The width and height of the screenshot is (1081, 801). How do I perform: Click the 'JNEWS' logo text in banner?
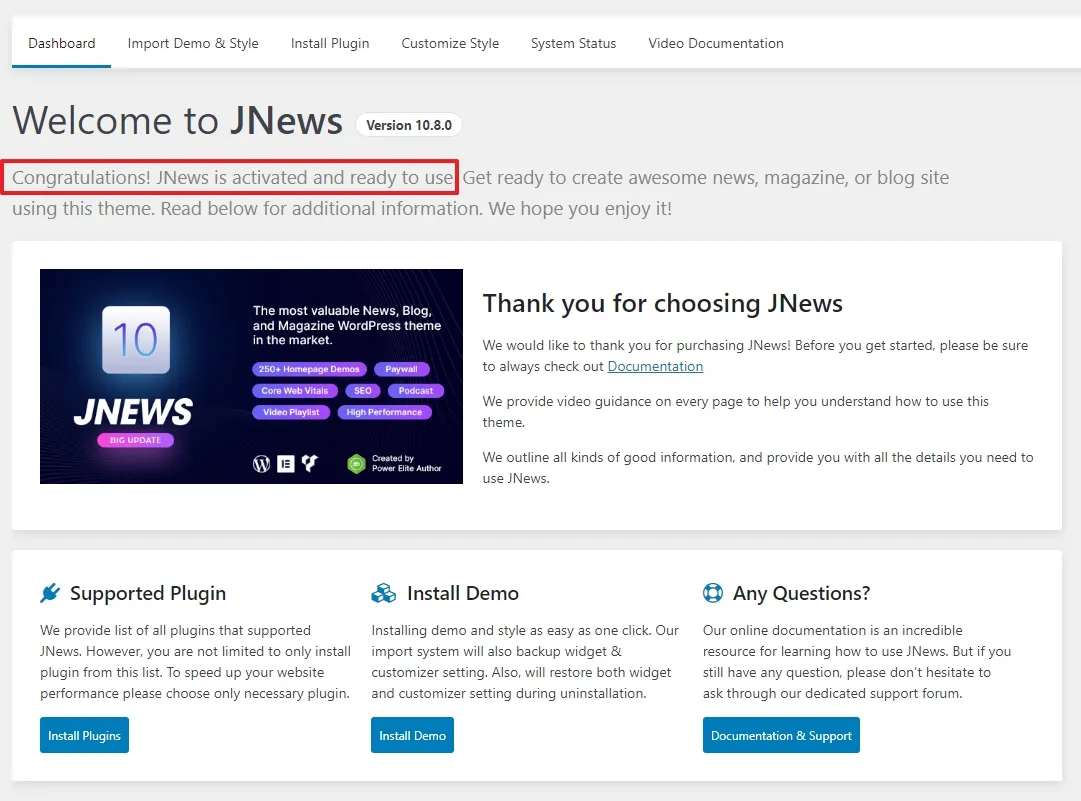(x=133, y=412)
